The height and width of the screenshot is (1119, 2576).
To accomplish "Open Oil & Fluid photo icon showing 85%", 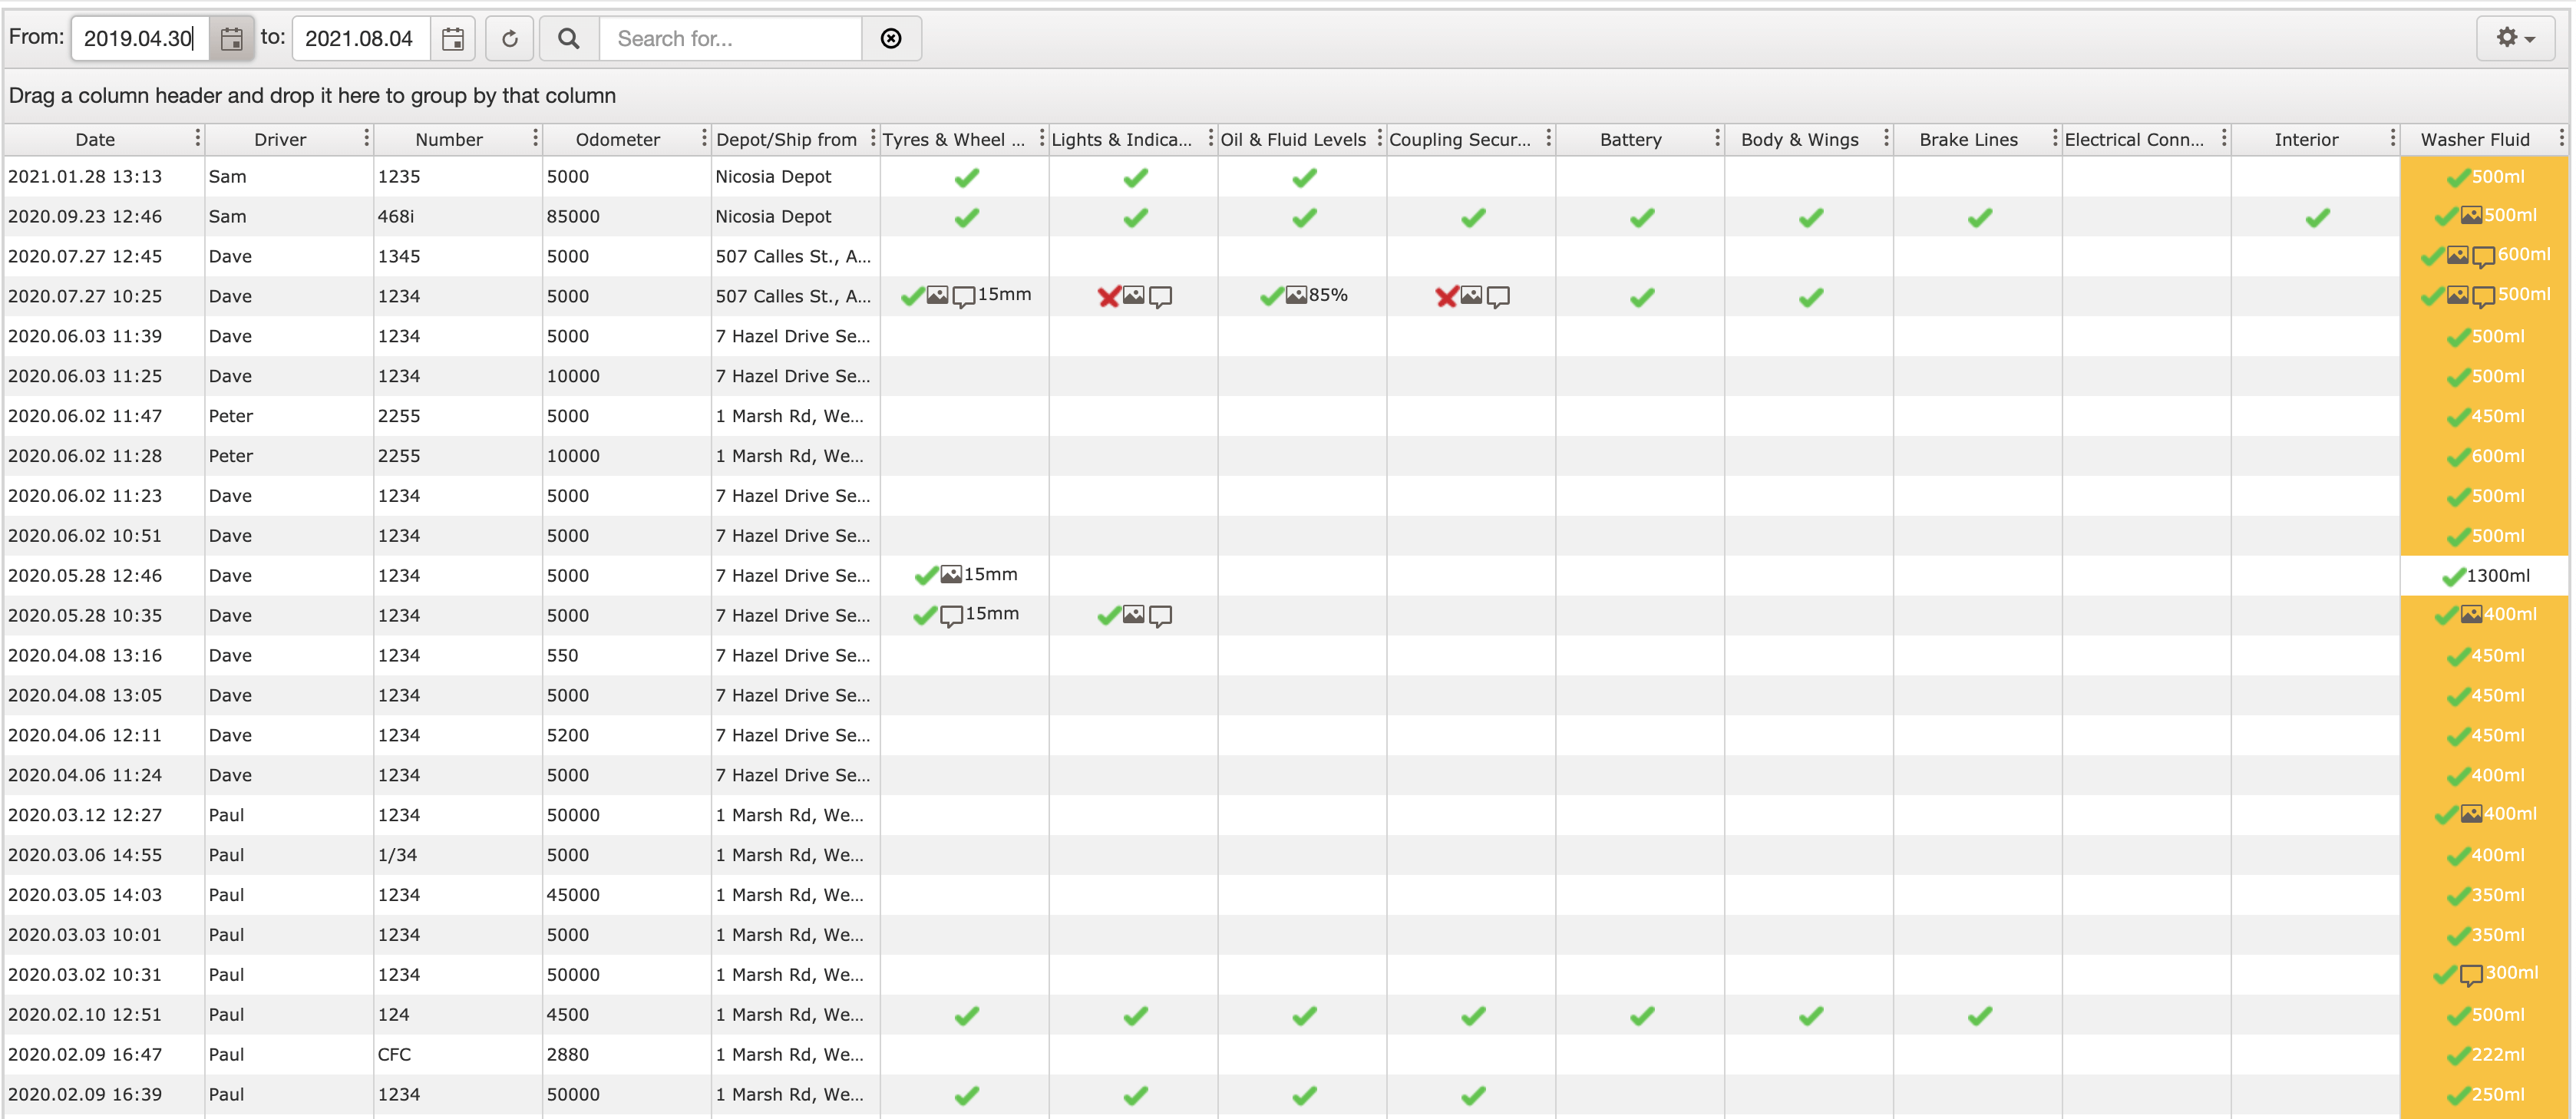I will point(1296,295).
